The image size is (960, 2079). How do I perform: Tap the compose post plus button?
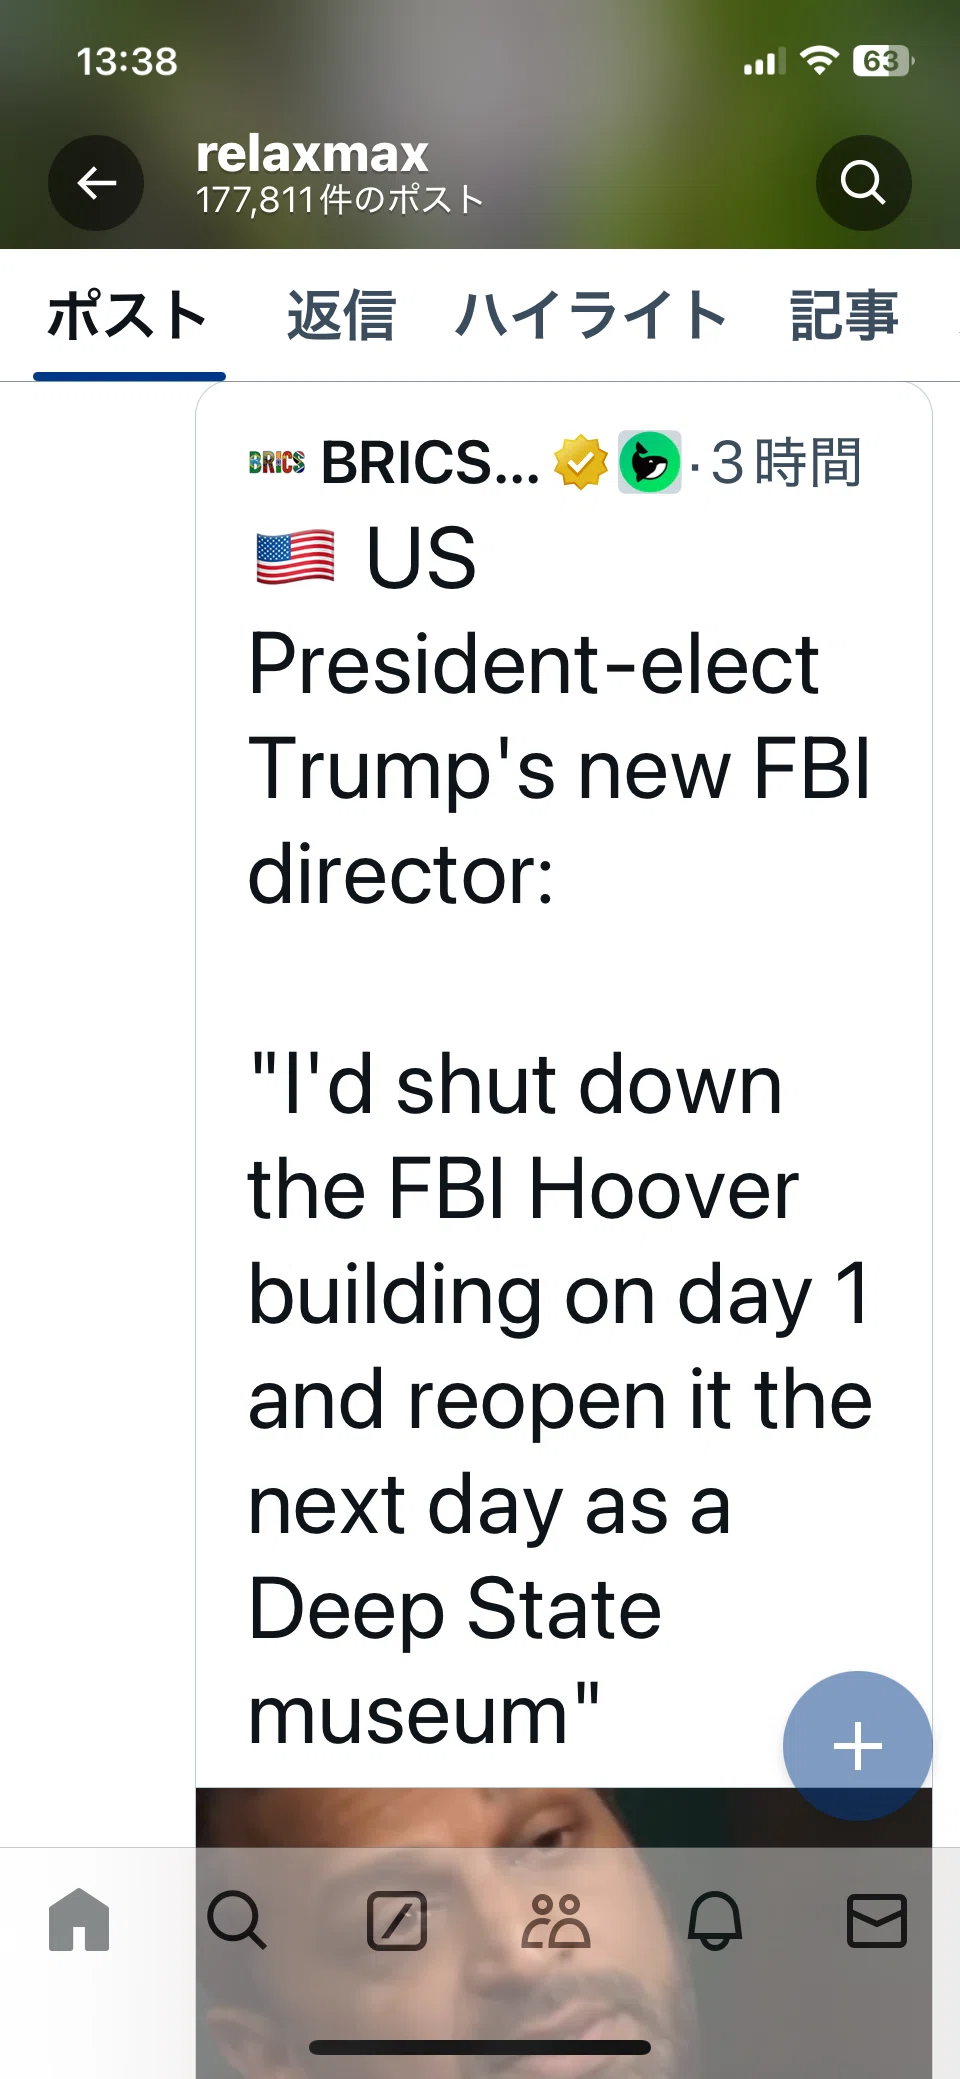(857, 1746)
